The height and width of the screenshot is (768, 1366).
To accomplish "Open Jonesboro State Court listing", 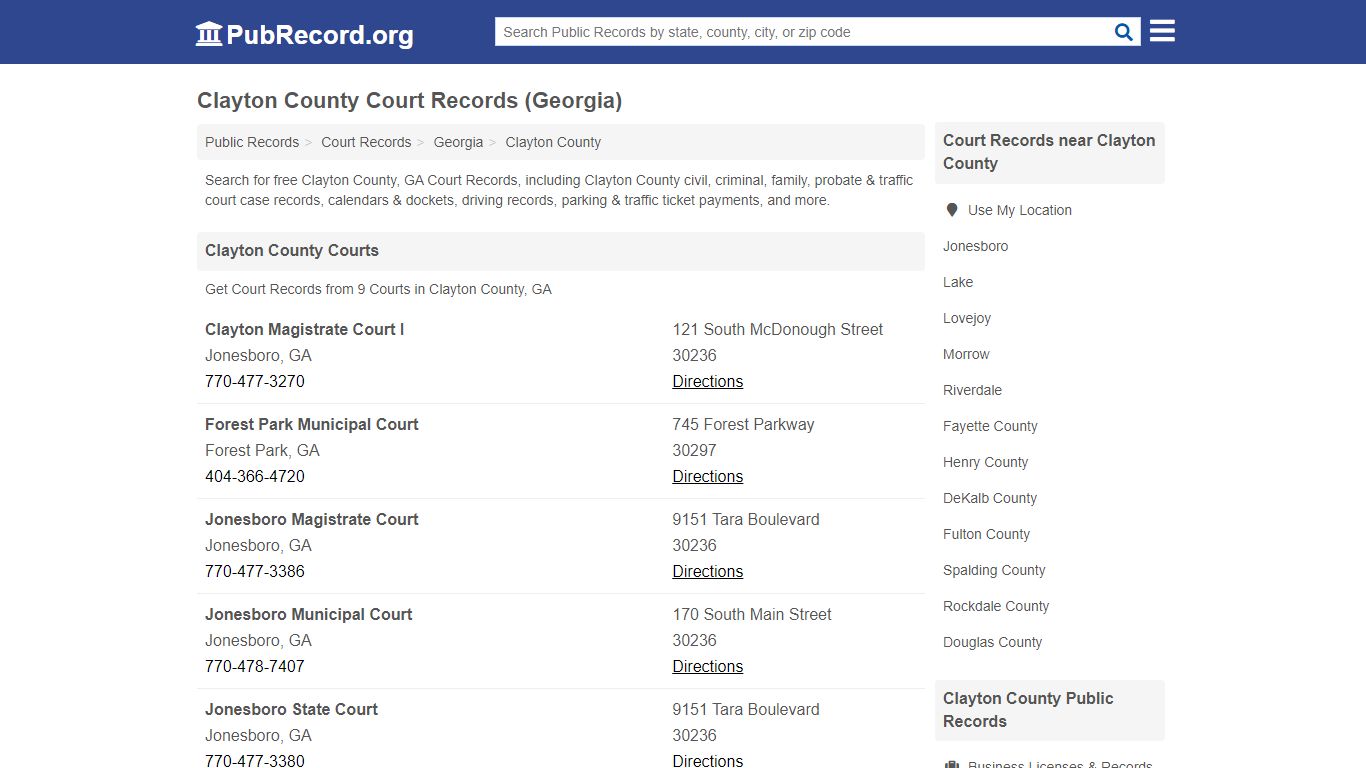I will click(x=292, y=709).
